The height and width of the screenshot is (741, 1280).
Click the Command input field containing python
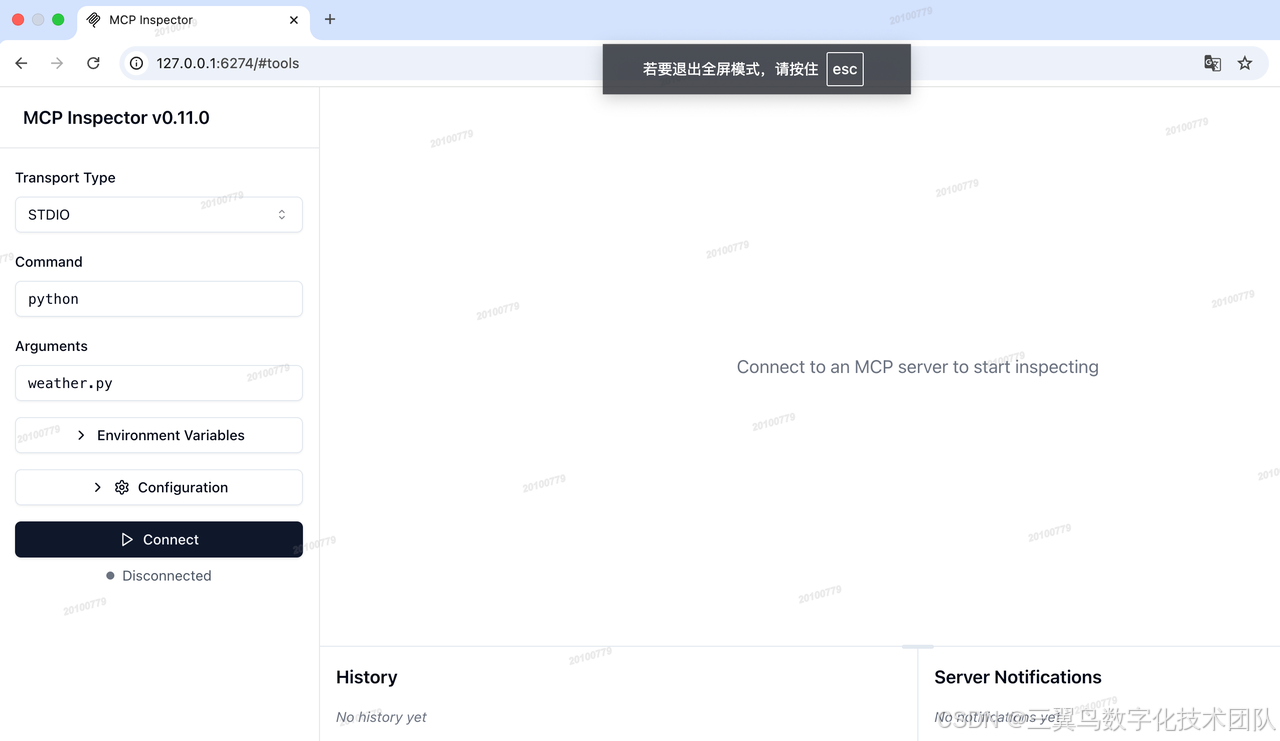158,298
